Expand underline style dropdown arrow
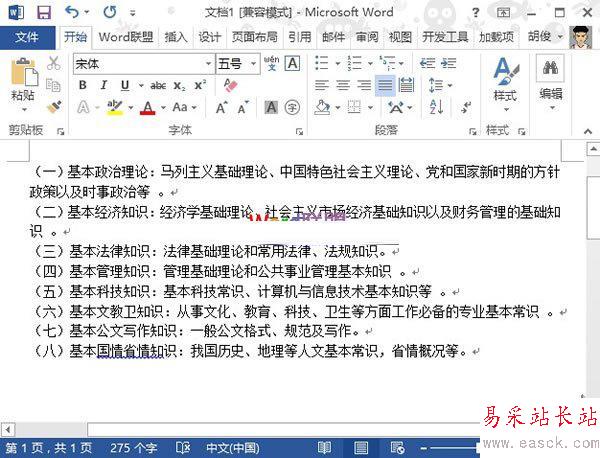Screen dimensions: 600x458 [x=141, y=85]
